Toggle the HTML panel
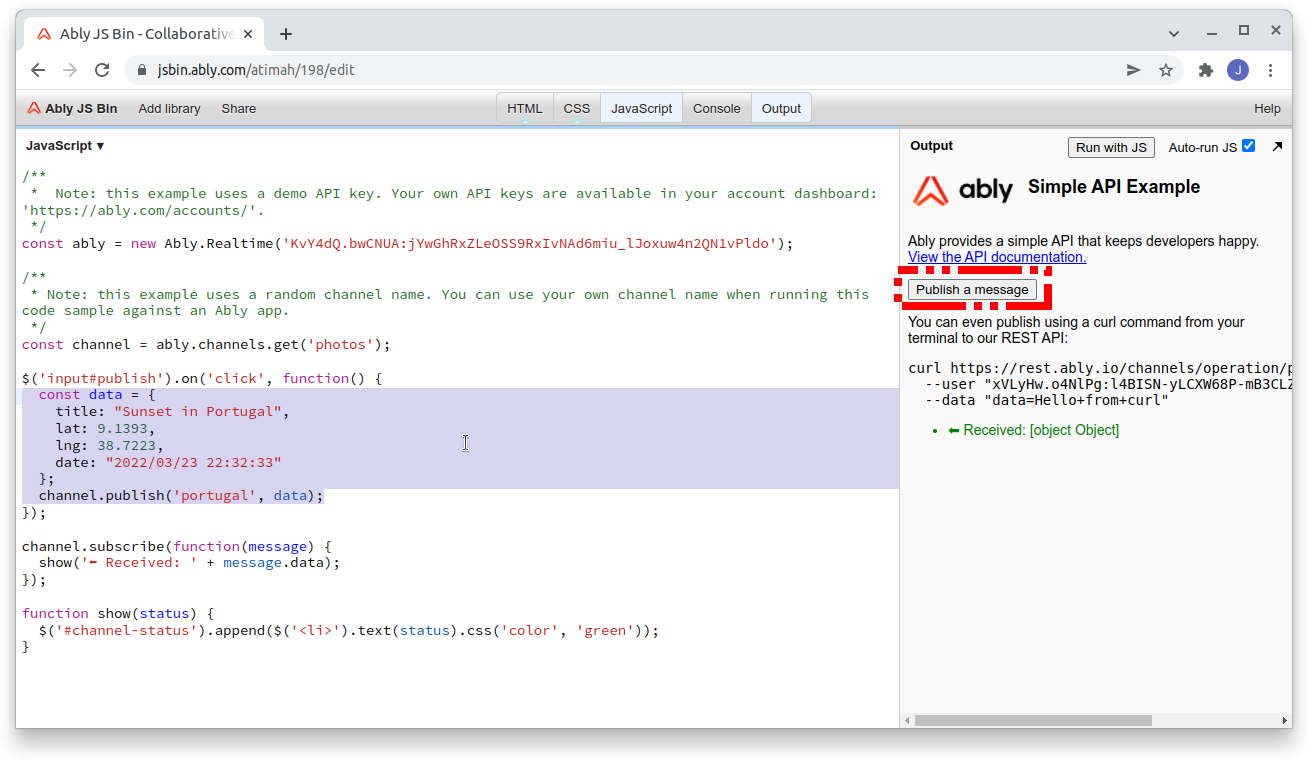The image size is (1308, 760). click(x=525, y=109)
